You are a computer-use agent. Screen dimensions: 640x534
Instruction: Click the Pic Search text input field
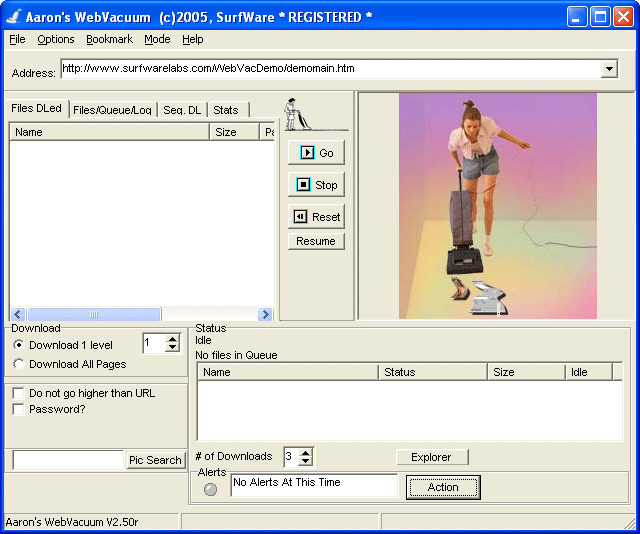[x=68, y=460]
